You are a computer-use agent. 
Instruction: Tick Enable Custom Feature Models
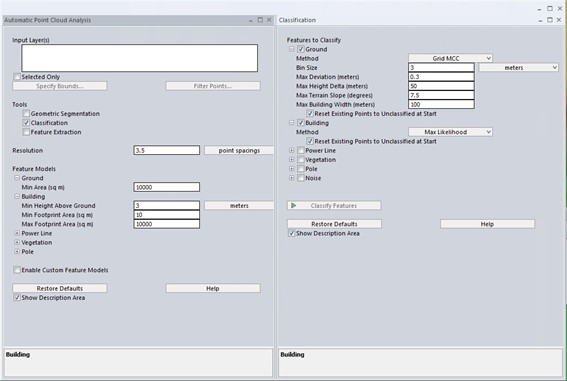point(17,270)
